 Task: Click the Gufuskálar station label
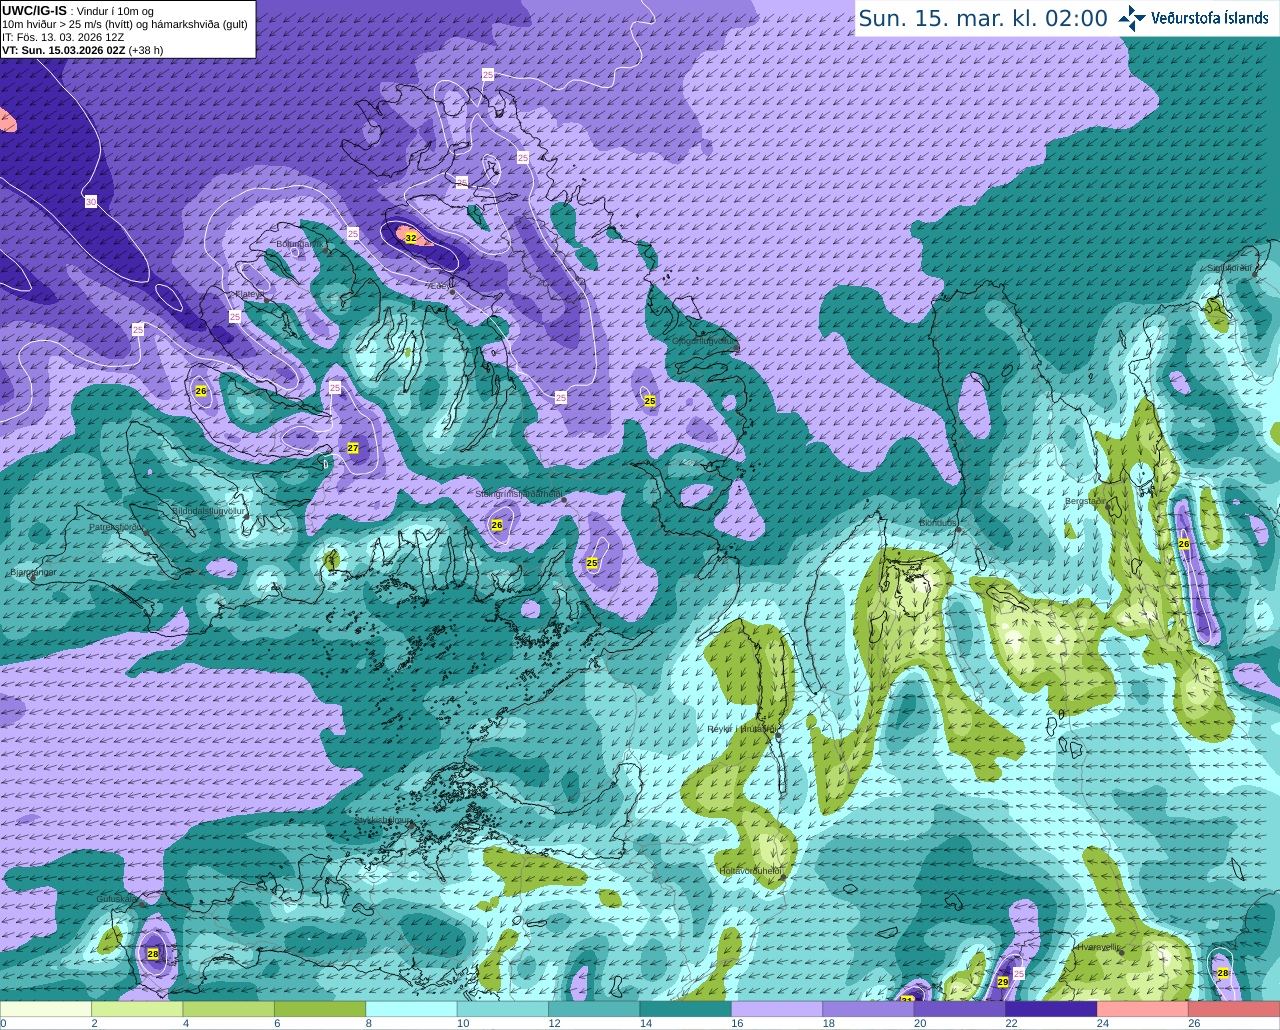pos(116,899)
